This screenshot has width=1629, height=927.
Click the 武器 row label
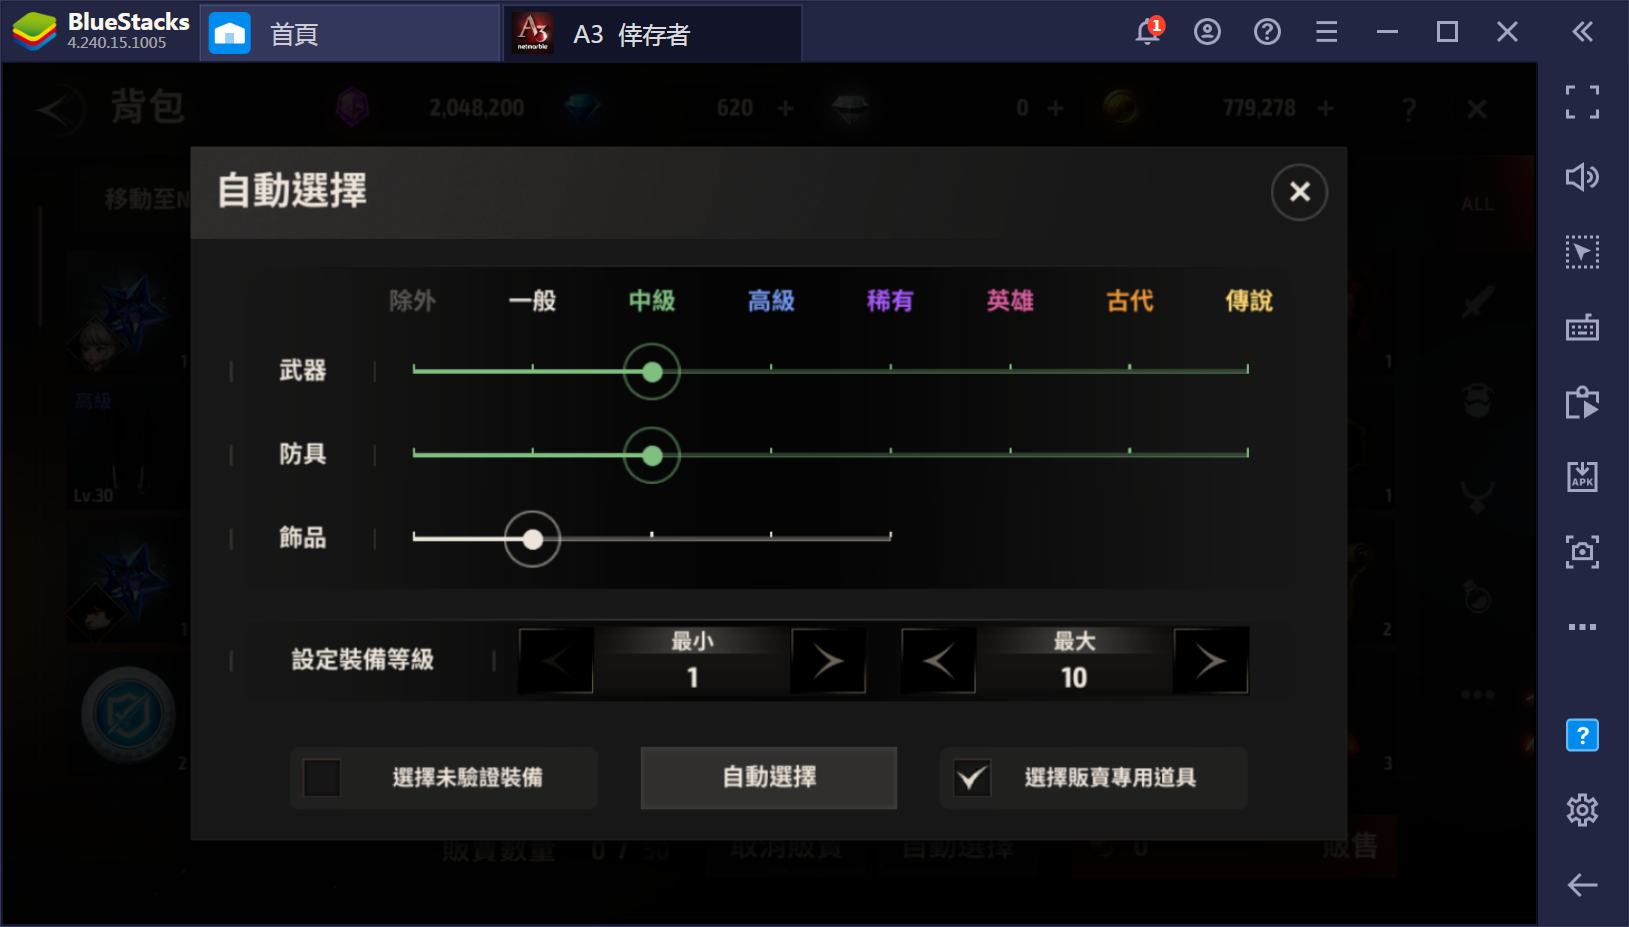coord(303,371)
